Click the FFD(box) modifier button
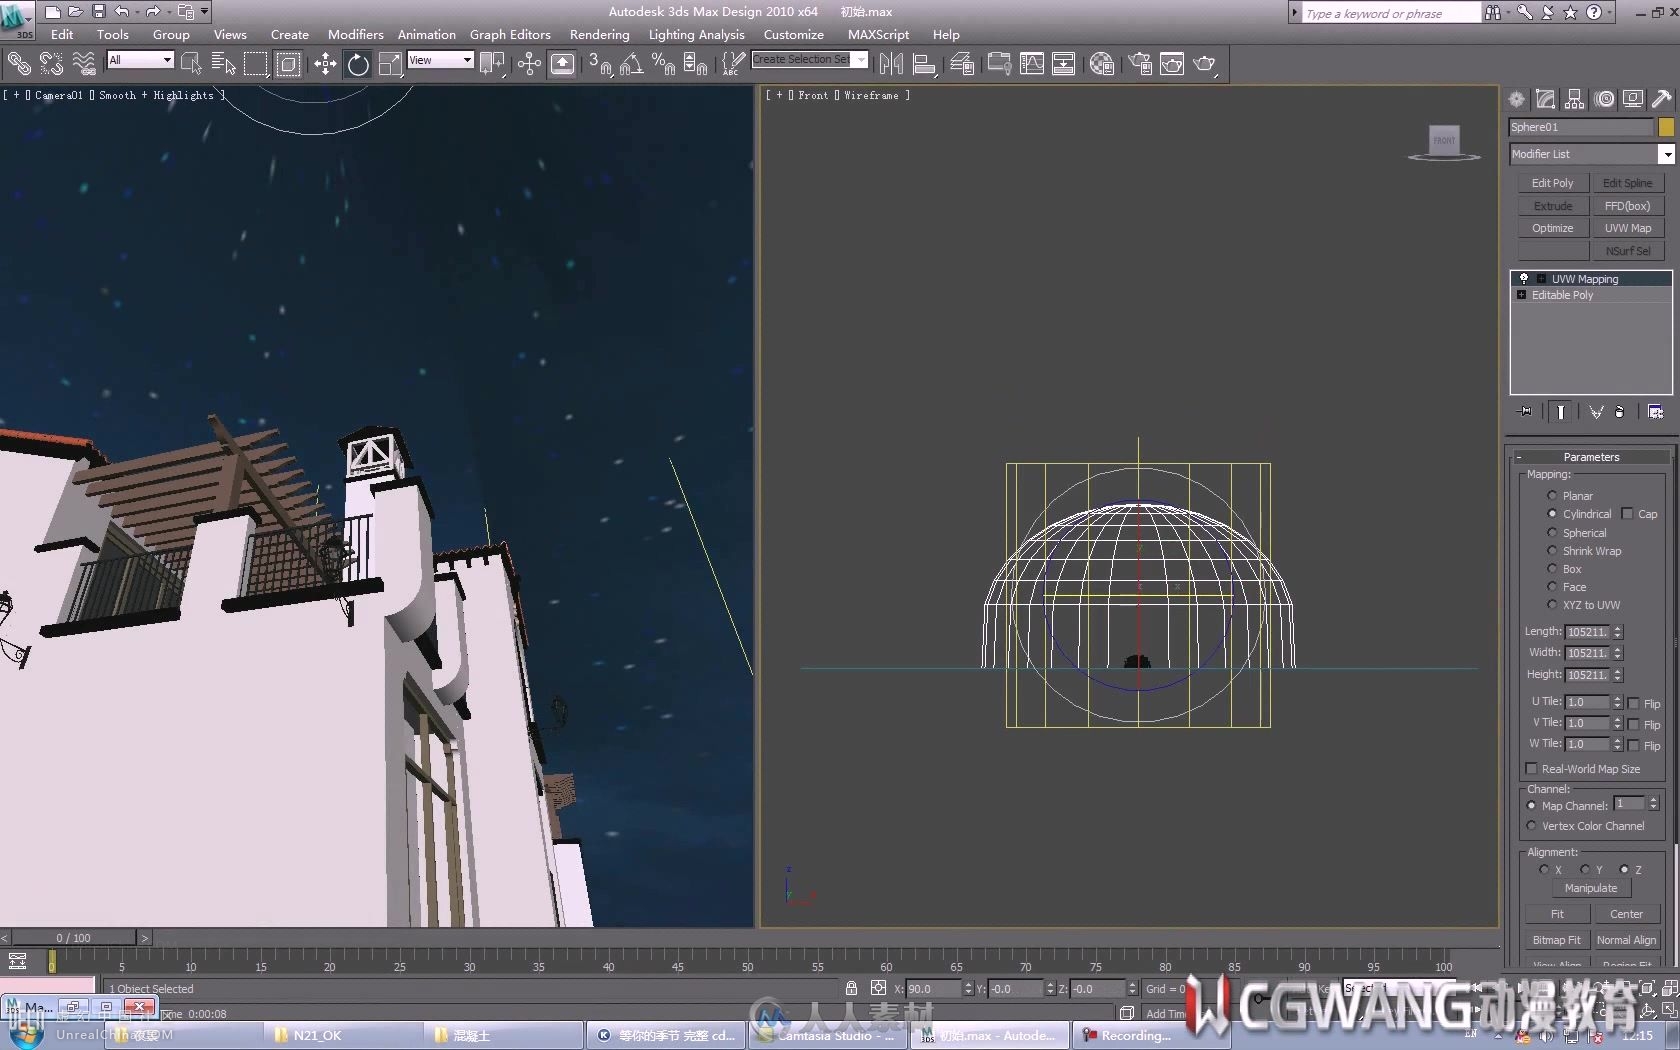The height and width of the screenshot is (1050, 1680). [x=1627, y=206]
